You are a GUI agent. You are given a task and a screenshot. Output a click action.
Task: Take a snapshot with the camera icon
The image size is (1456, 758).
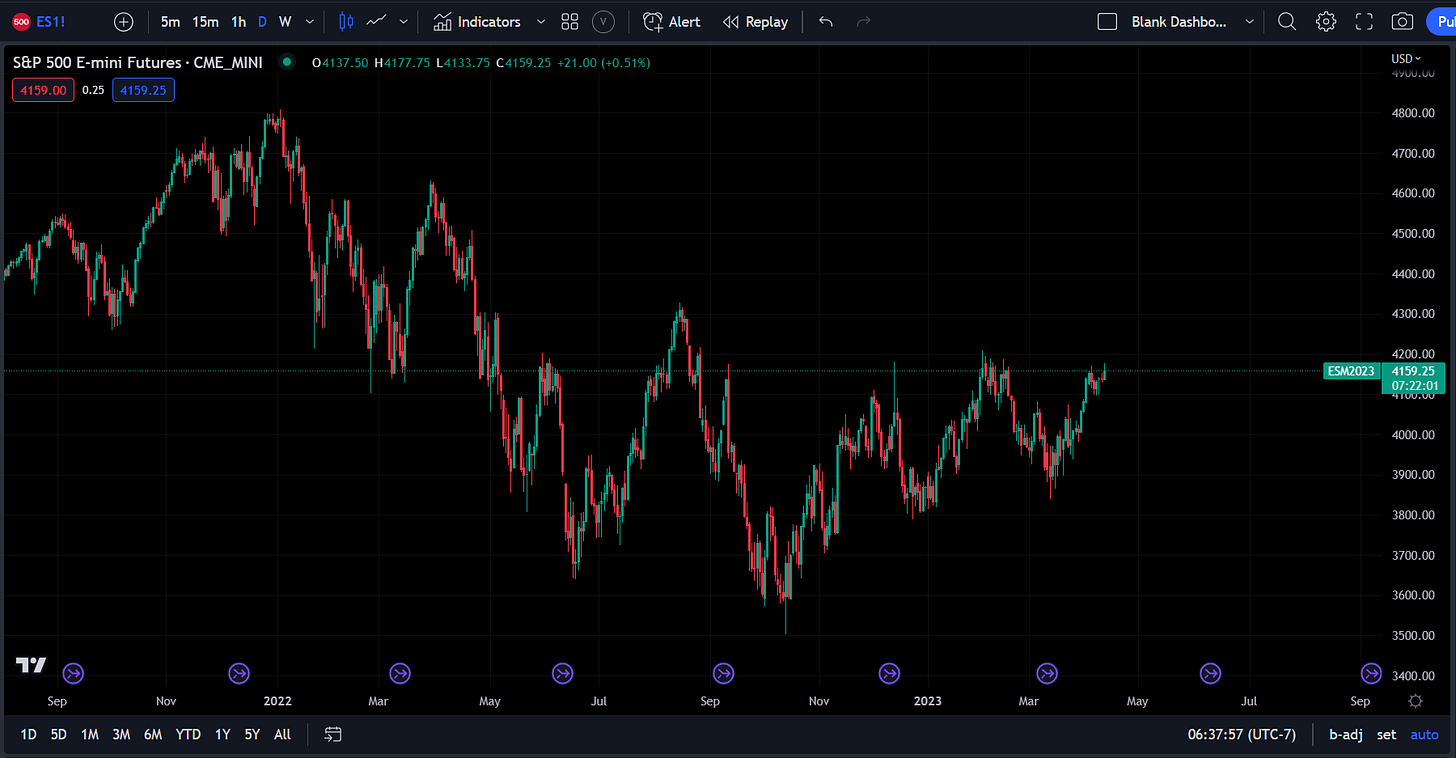[1403, 21]
